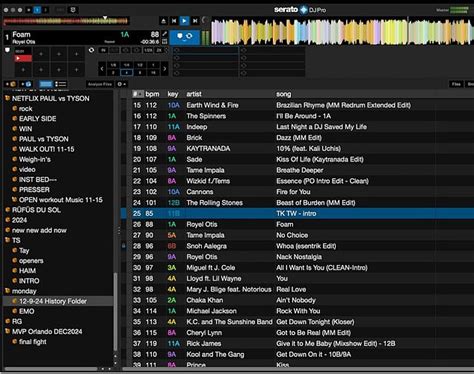Viewport: 474px width, 374px height.
Task: Click the list view icon in the library toolbar
Action: coord(60,84)
